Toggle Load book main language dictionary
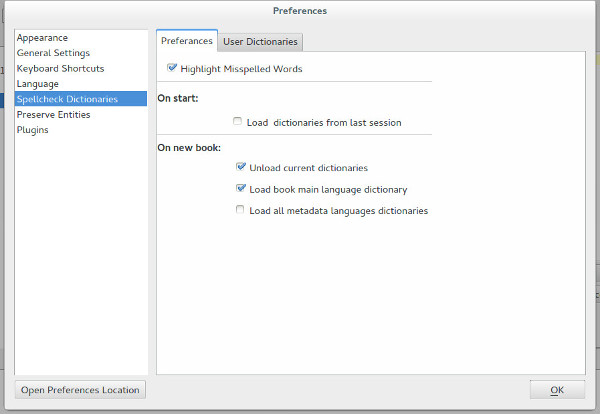Image resolution: width=600 pixels, height=414 pixels. pyautogui.click(x=241, y=189)
